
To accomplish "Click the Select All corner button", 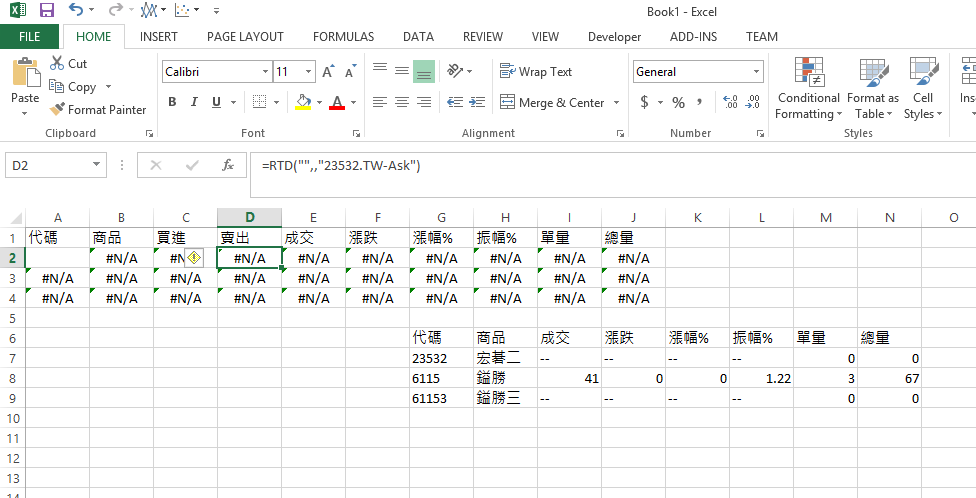I will click(12, 217).
